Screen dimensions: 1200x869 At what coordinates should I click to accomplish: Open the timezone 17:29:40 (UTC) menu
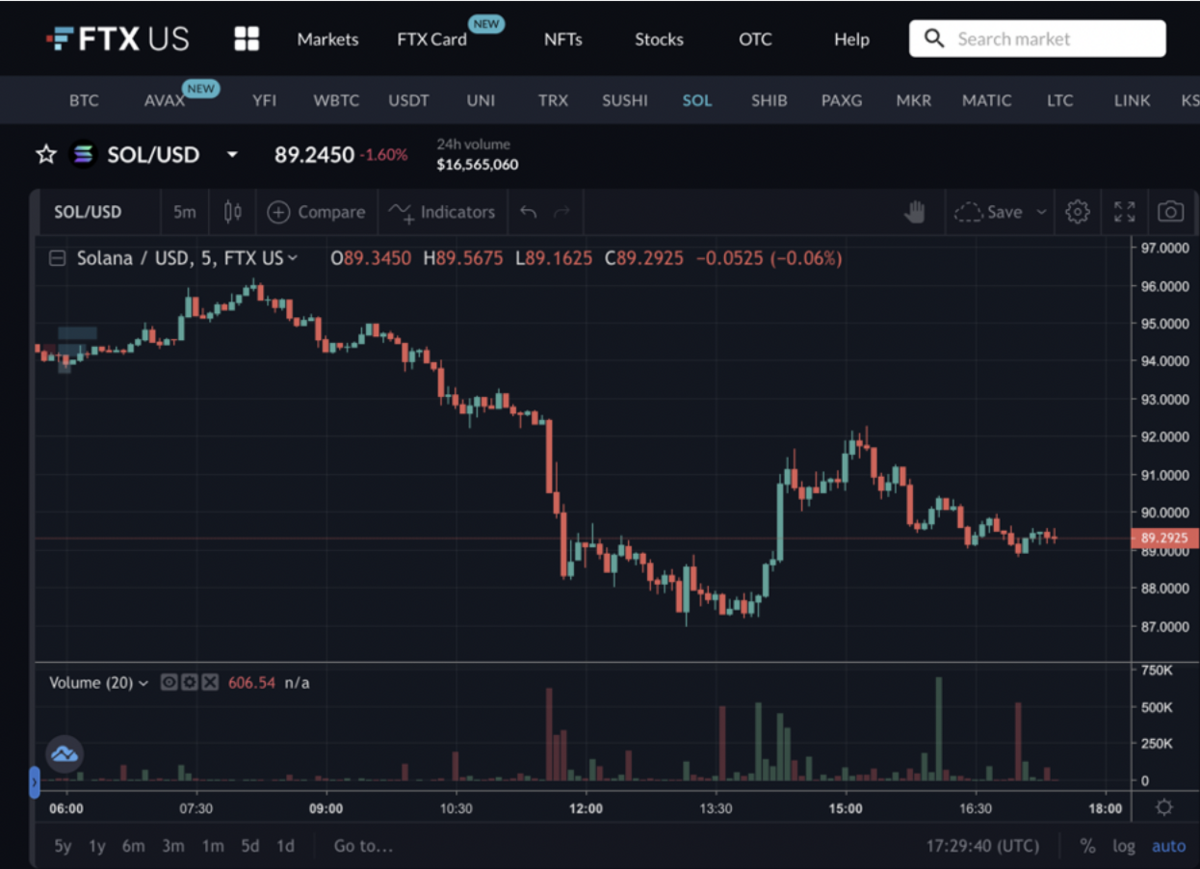click(x=985, y=846)
